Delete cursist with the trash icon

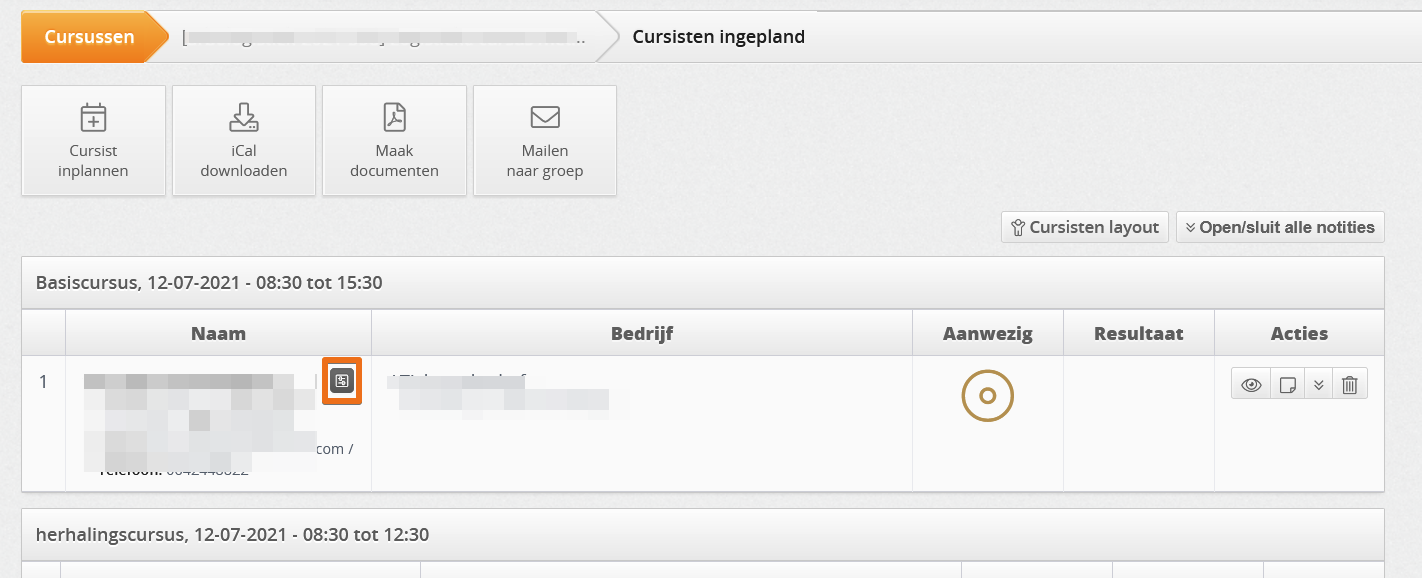tap(1350, 385)
